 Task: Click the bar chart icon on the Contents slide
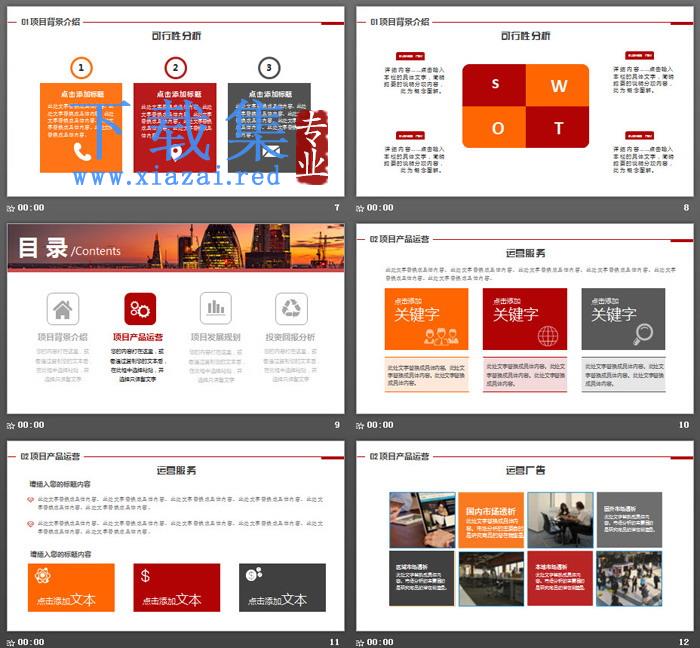(x=216, y=308)
